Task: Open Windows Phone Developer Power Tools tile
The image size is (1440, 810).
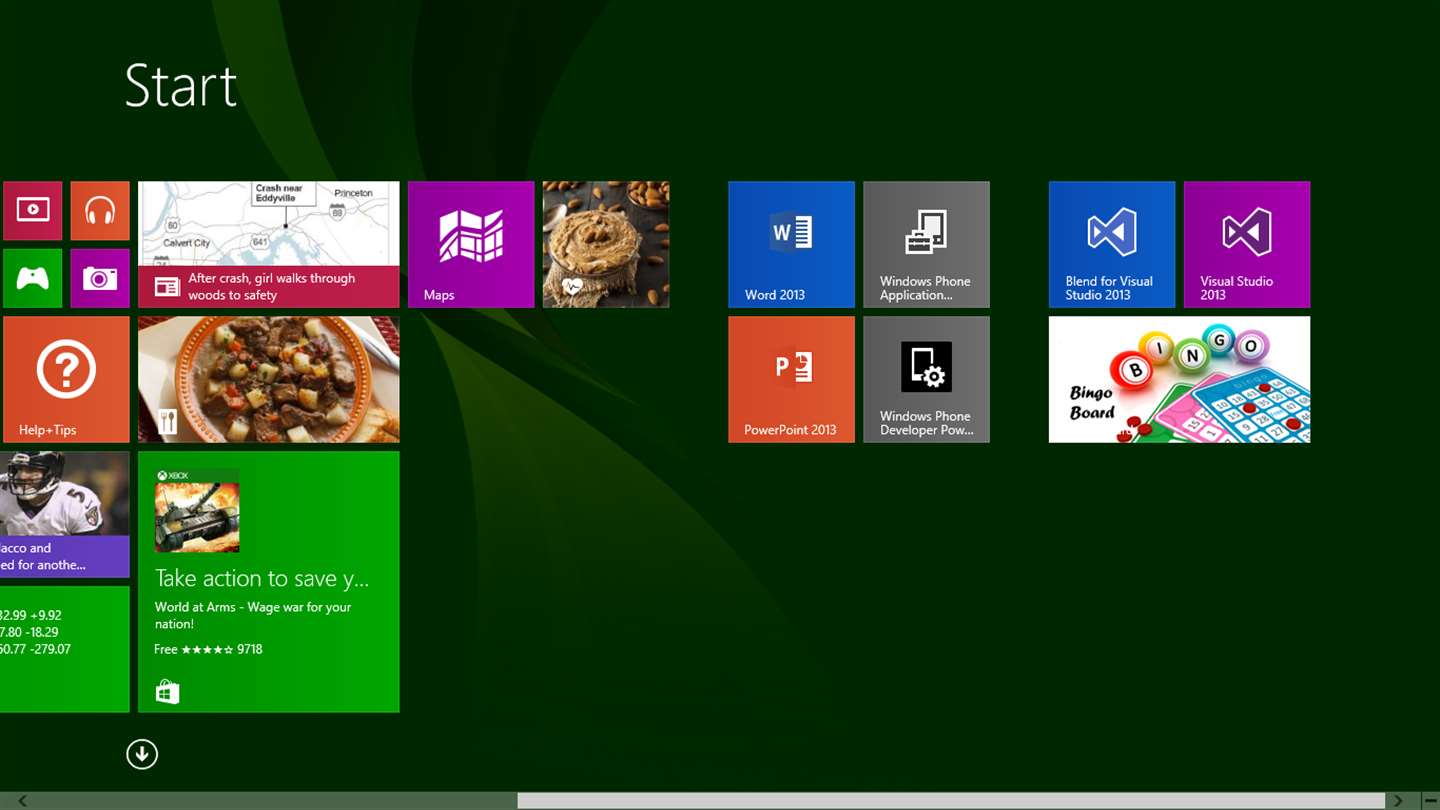Action: pos(926,379)
